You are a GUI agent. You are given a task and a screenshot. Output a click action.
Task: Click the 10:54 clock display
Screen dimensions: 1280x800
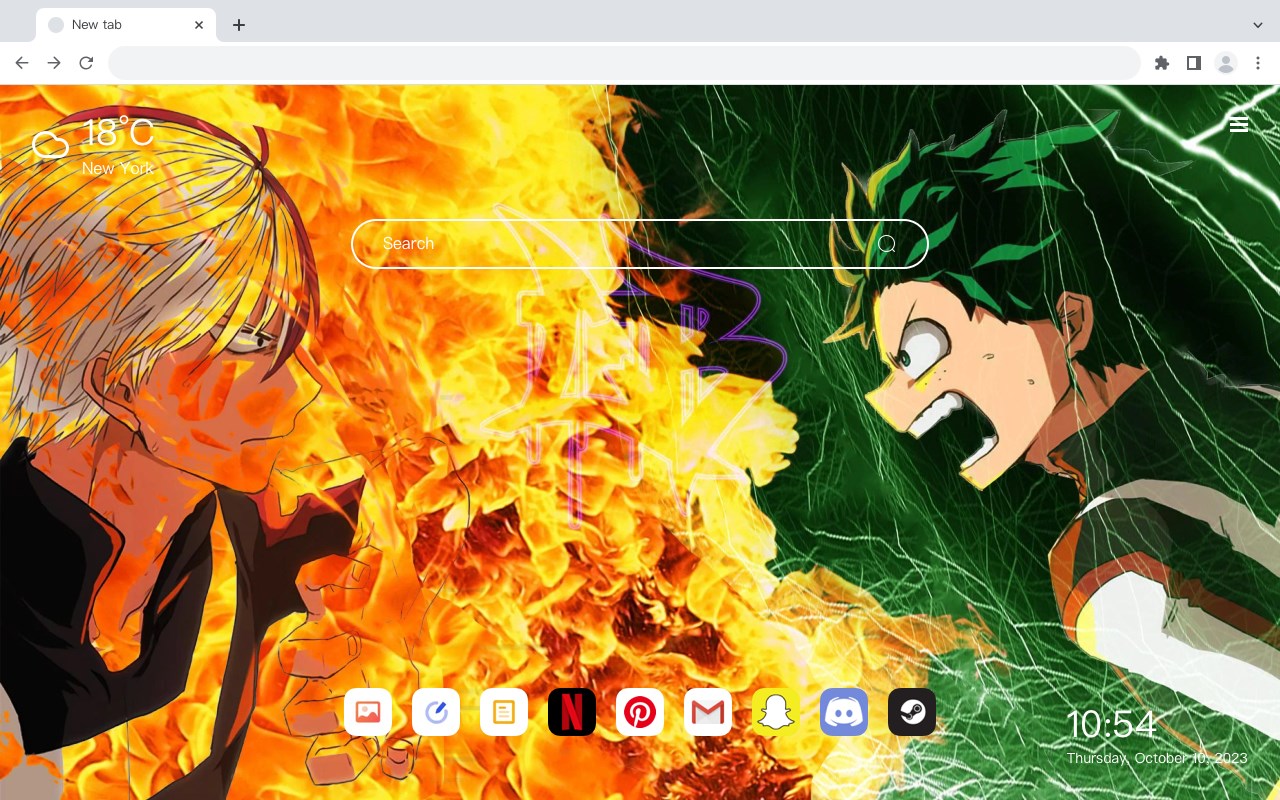click(1111, 725)
